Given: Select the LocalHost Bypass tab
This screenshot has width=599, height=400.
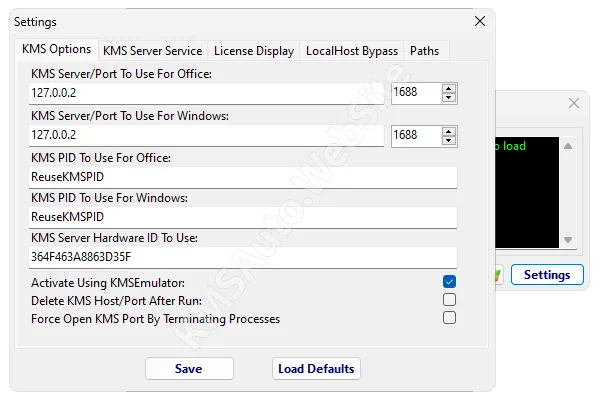Looking at the screenshot, I should (352, 51).
